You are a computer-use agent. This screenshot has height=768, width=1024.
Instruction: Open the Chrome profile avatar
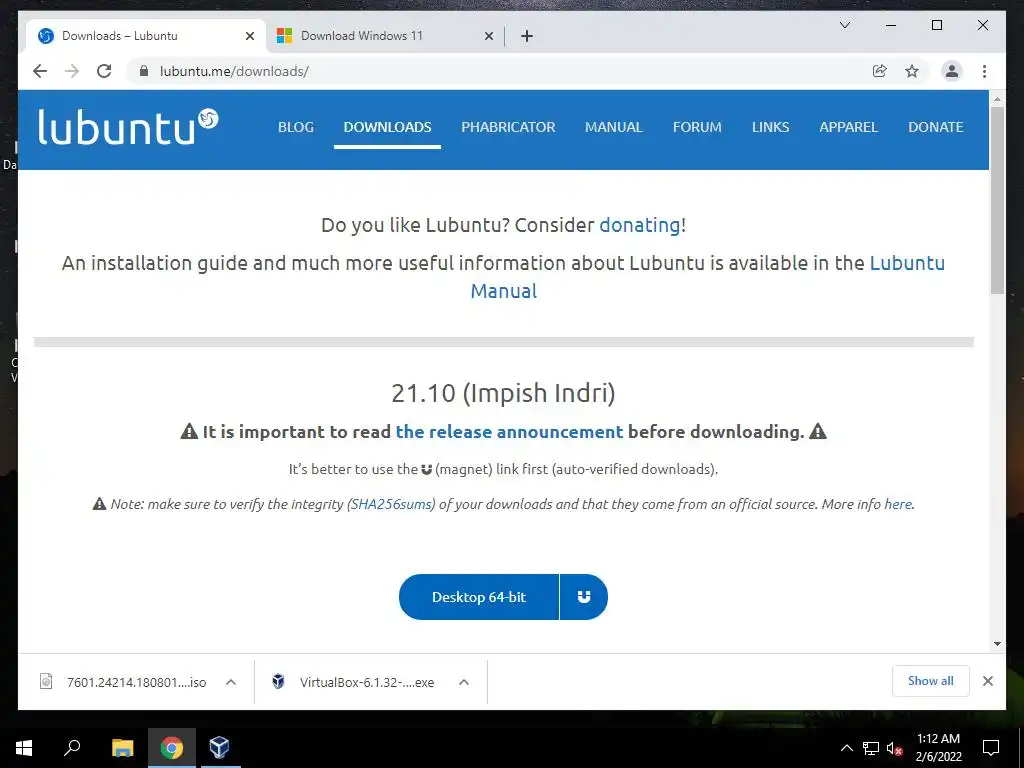tap(952, 71)
